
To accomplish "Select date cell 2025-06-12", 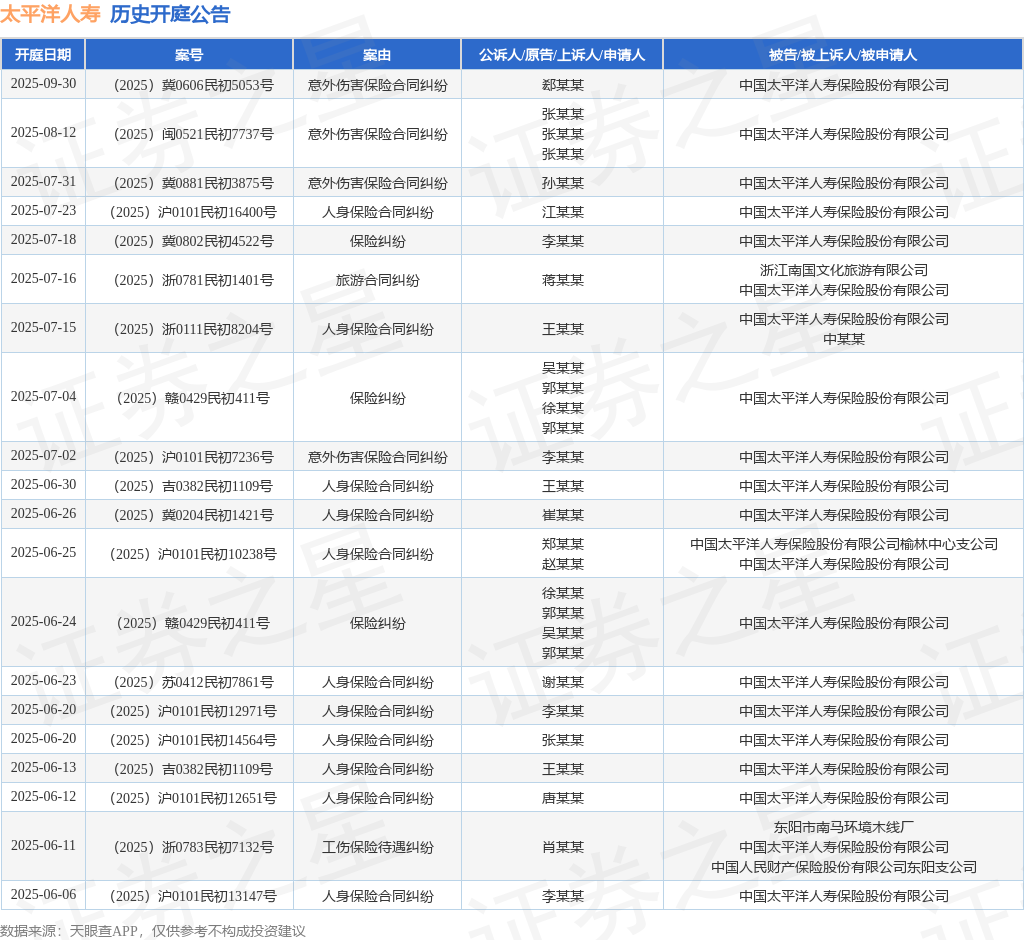I will coord(43,797).
